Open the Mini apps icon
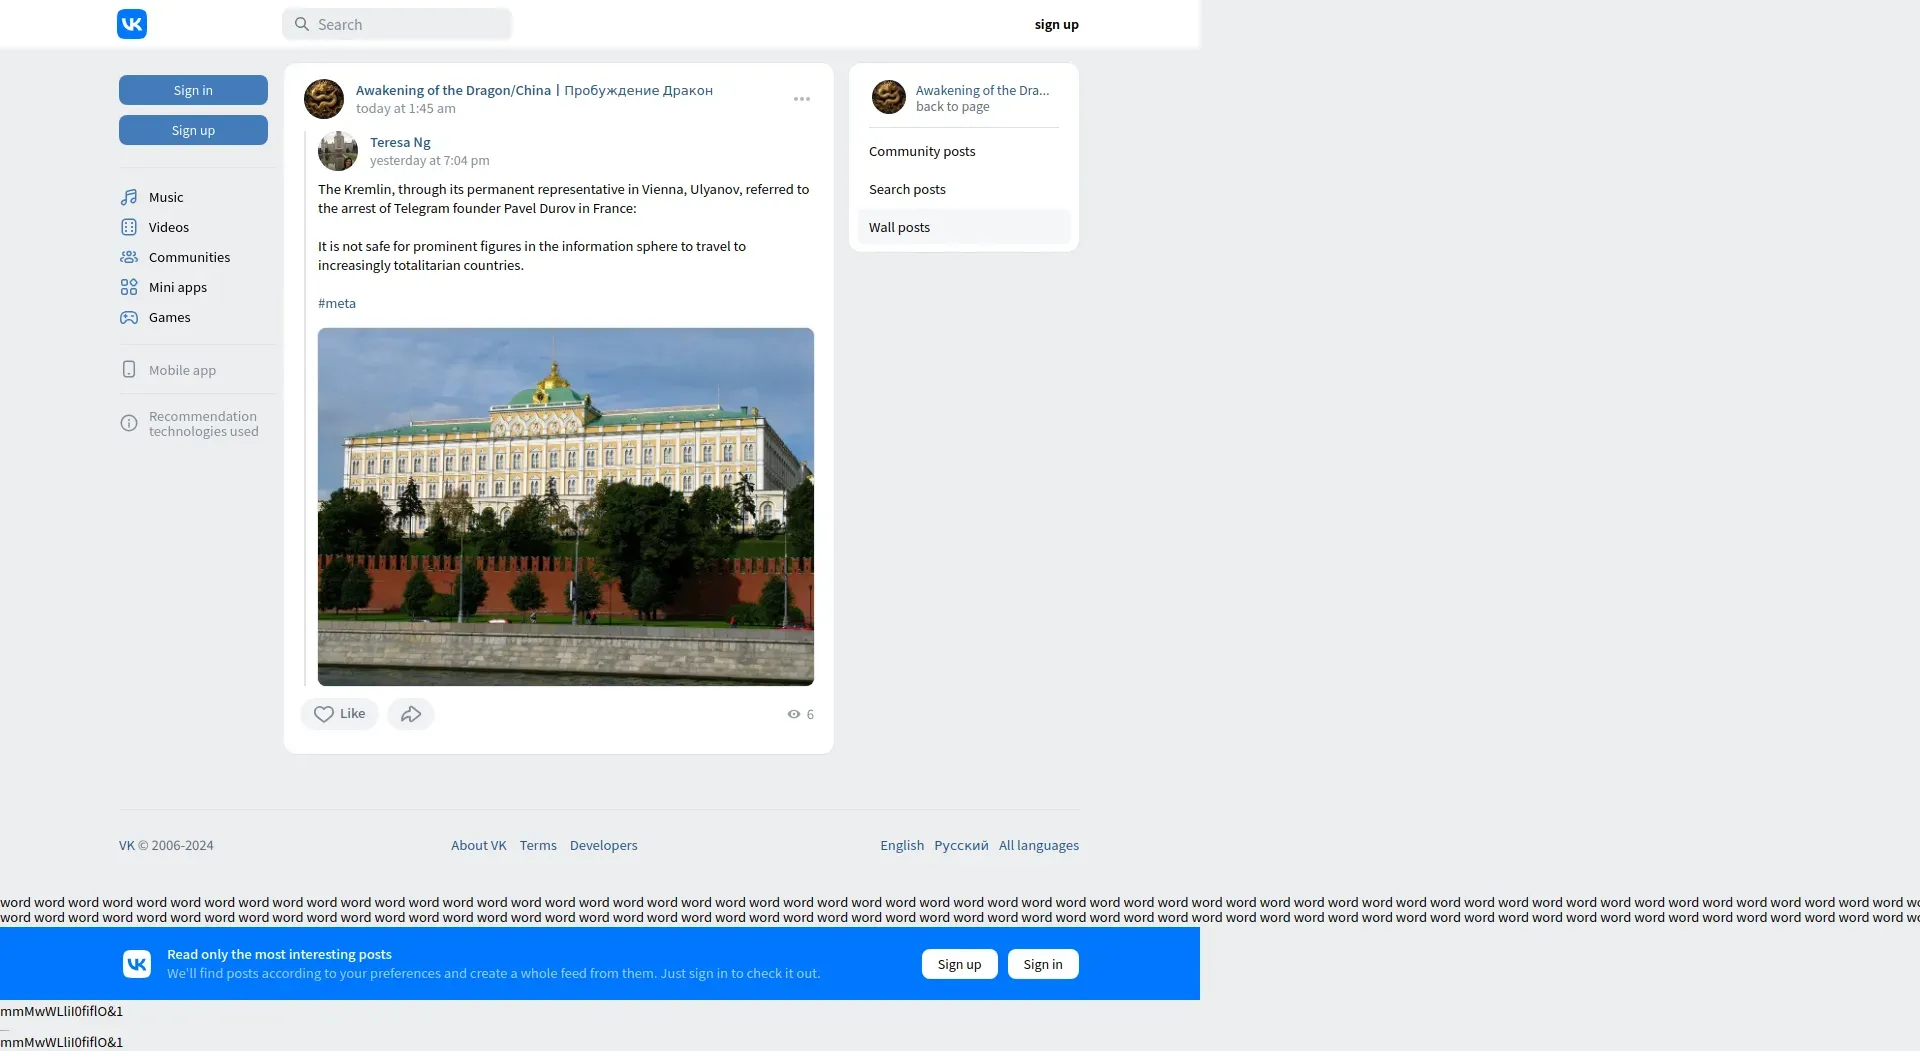Screen dimensions: 1920x1051 tap(129, 287)
